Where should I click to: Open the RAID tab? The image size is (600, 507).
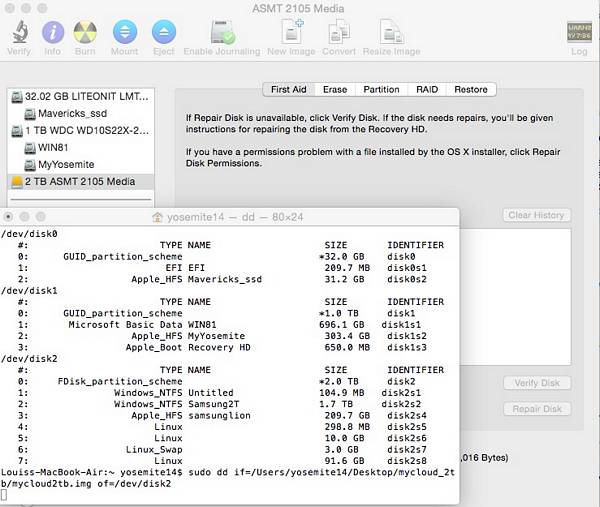pyautogui.click(x=428, y=89)
